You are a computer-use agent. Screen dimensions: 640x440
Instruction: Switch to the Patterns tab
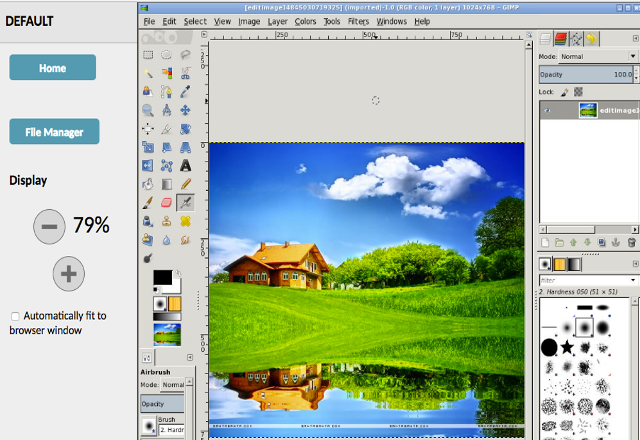tap(560, 265)
